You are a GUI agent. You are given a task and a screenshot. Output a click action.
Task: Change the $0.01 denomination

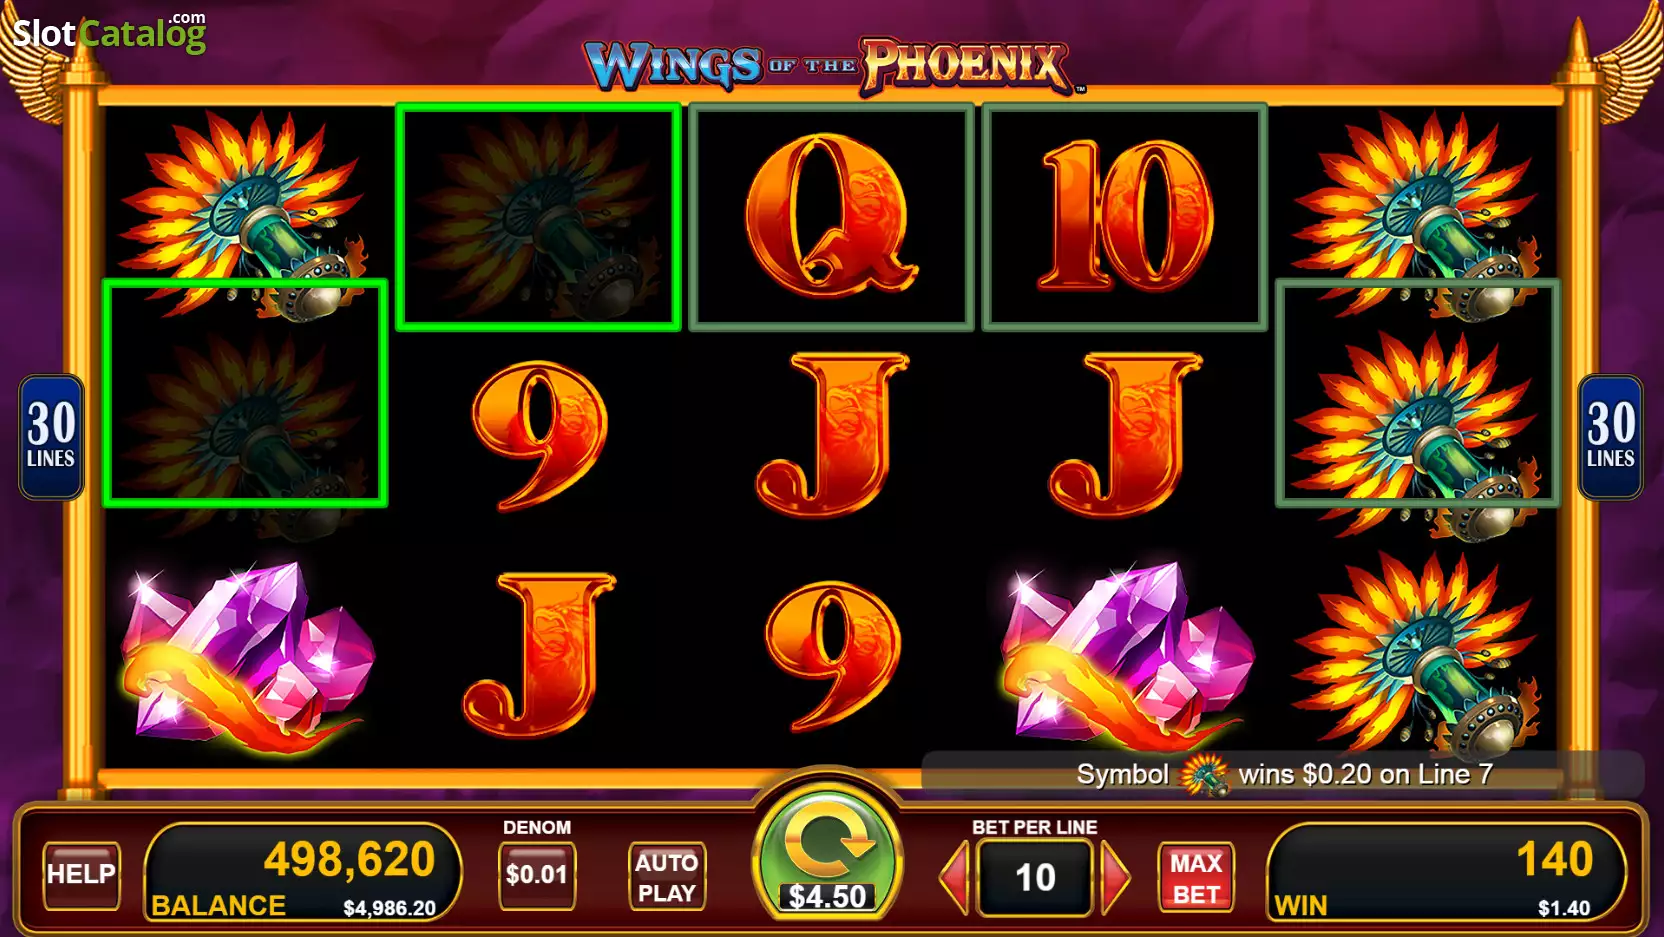click(536, 875)
